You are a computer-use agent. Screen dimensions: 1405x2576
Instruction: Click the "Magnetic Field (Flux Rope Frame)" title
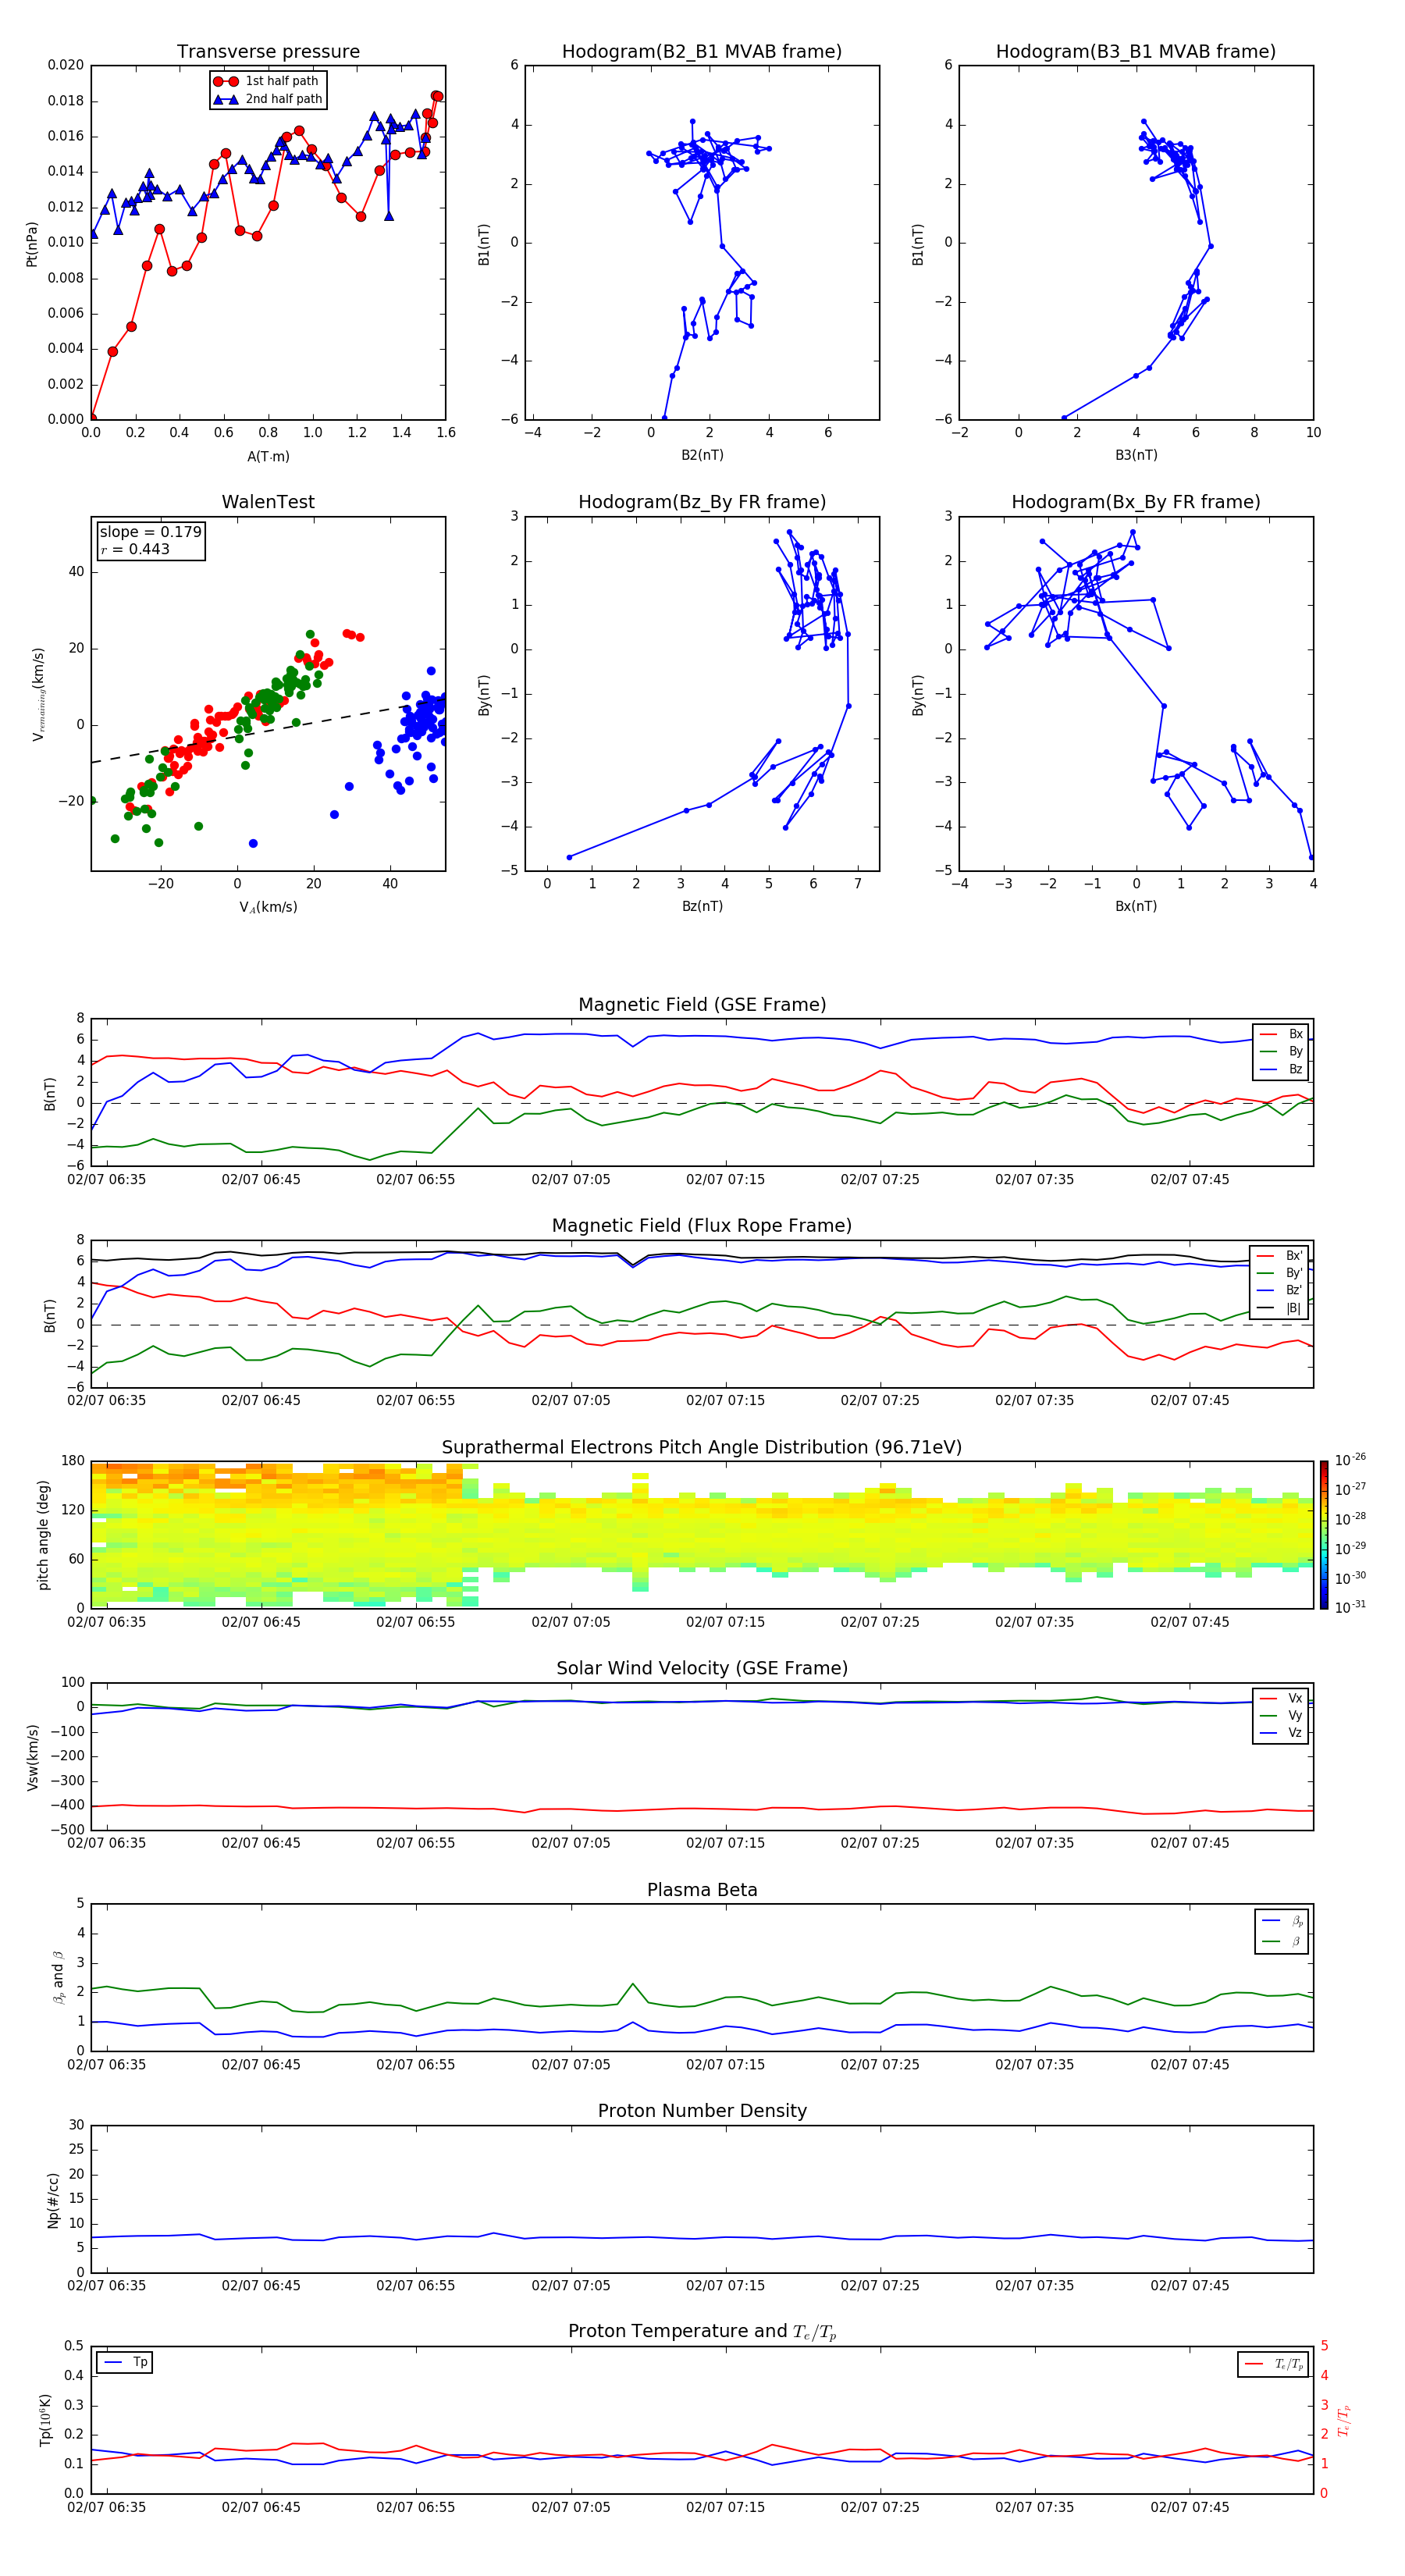tap(702, 1226)
